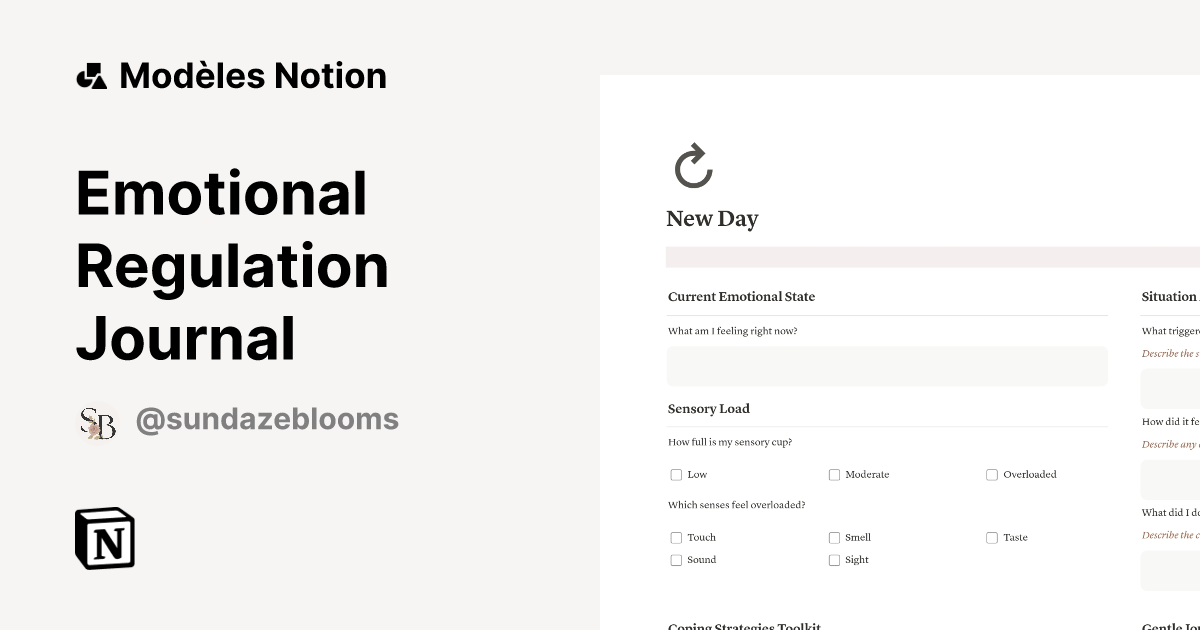Open the @sundazeblooms creator profile link
The image size is (1200, 630).
(266, 419)
